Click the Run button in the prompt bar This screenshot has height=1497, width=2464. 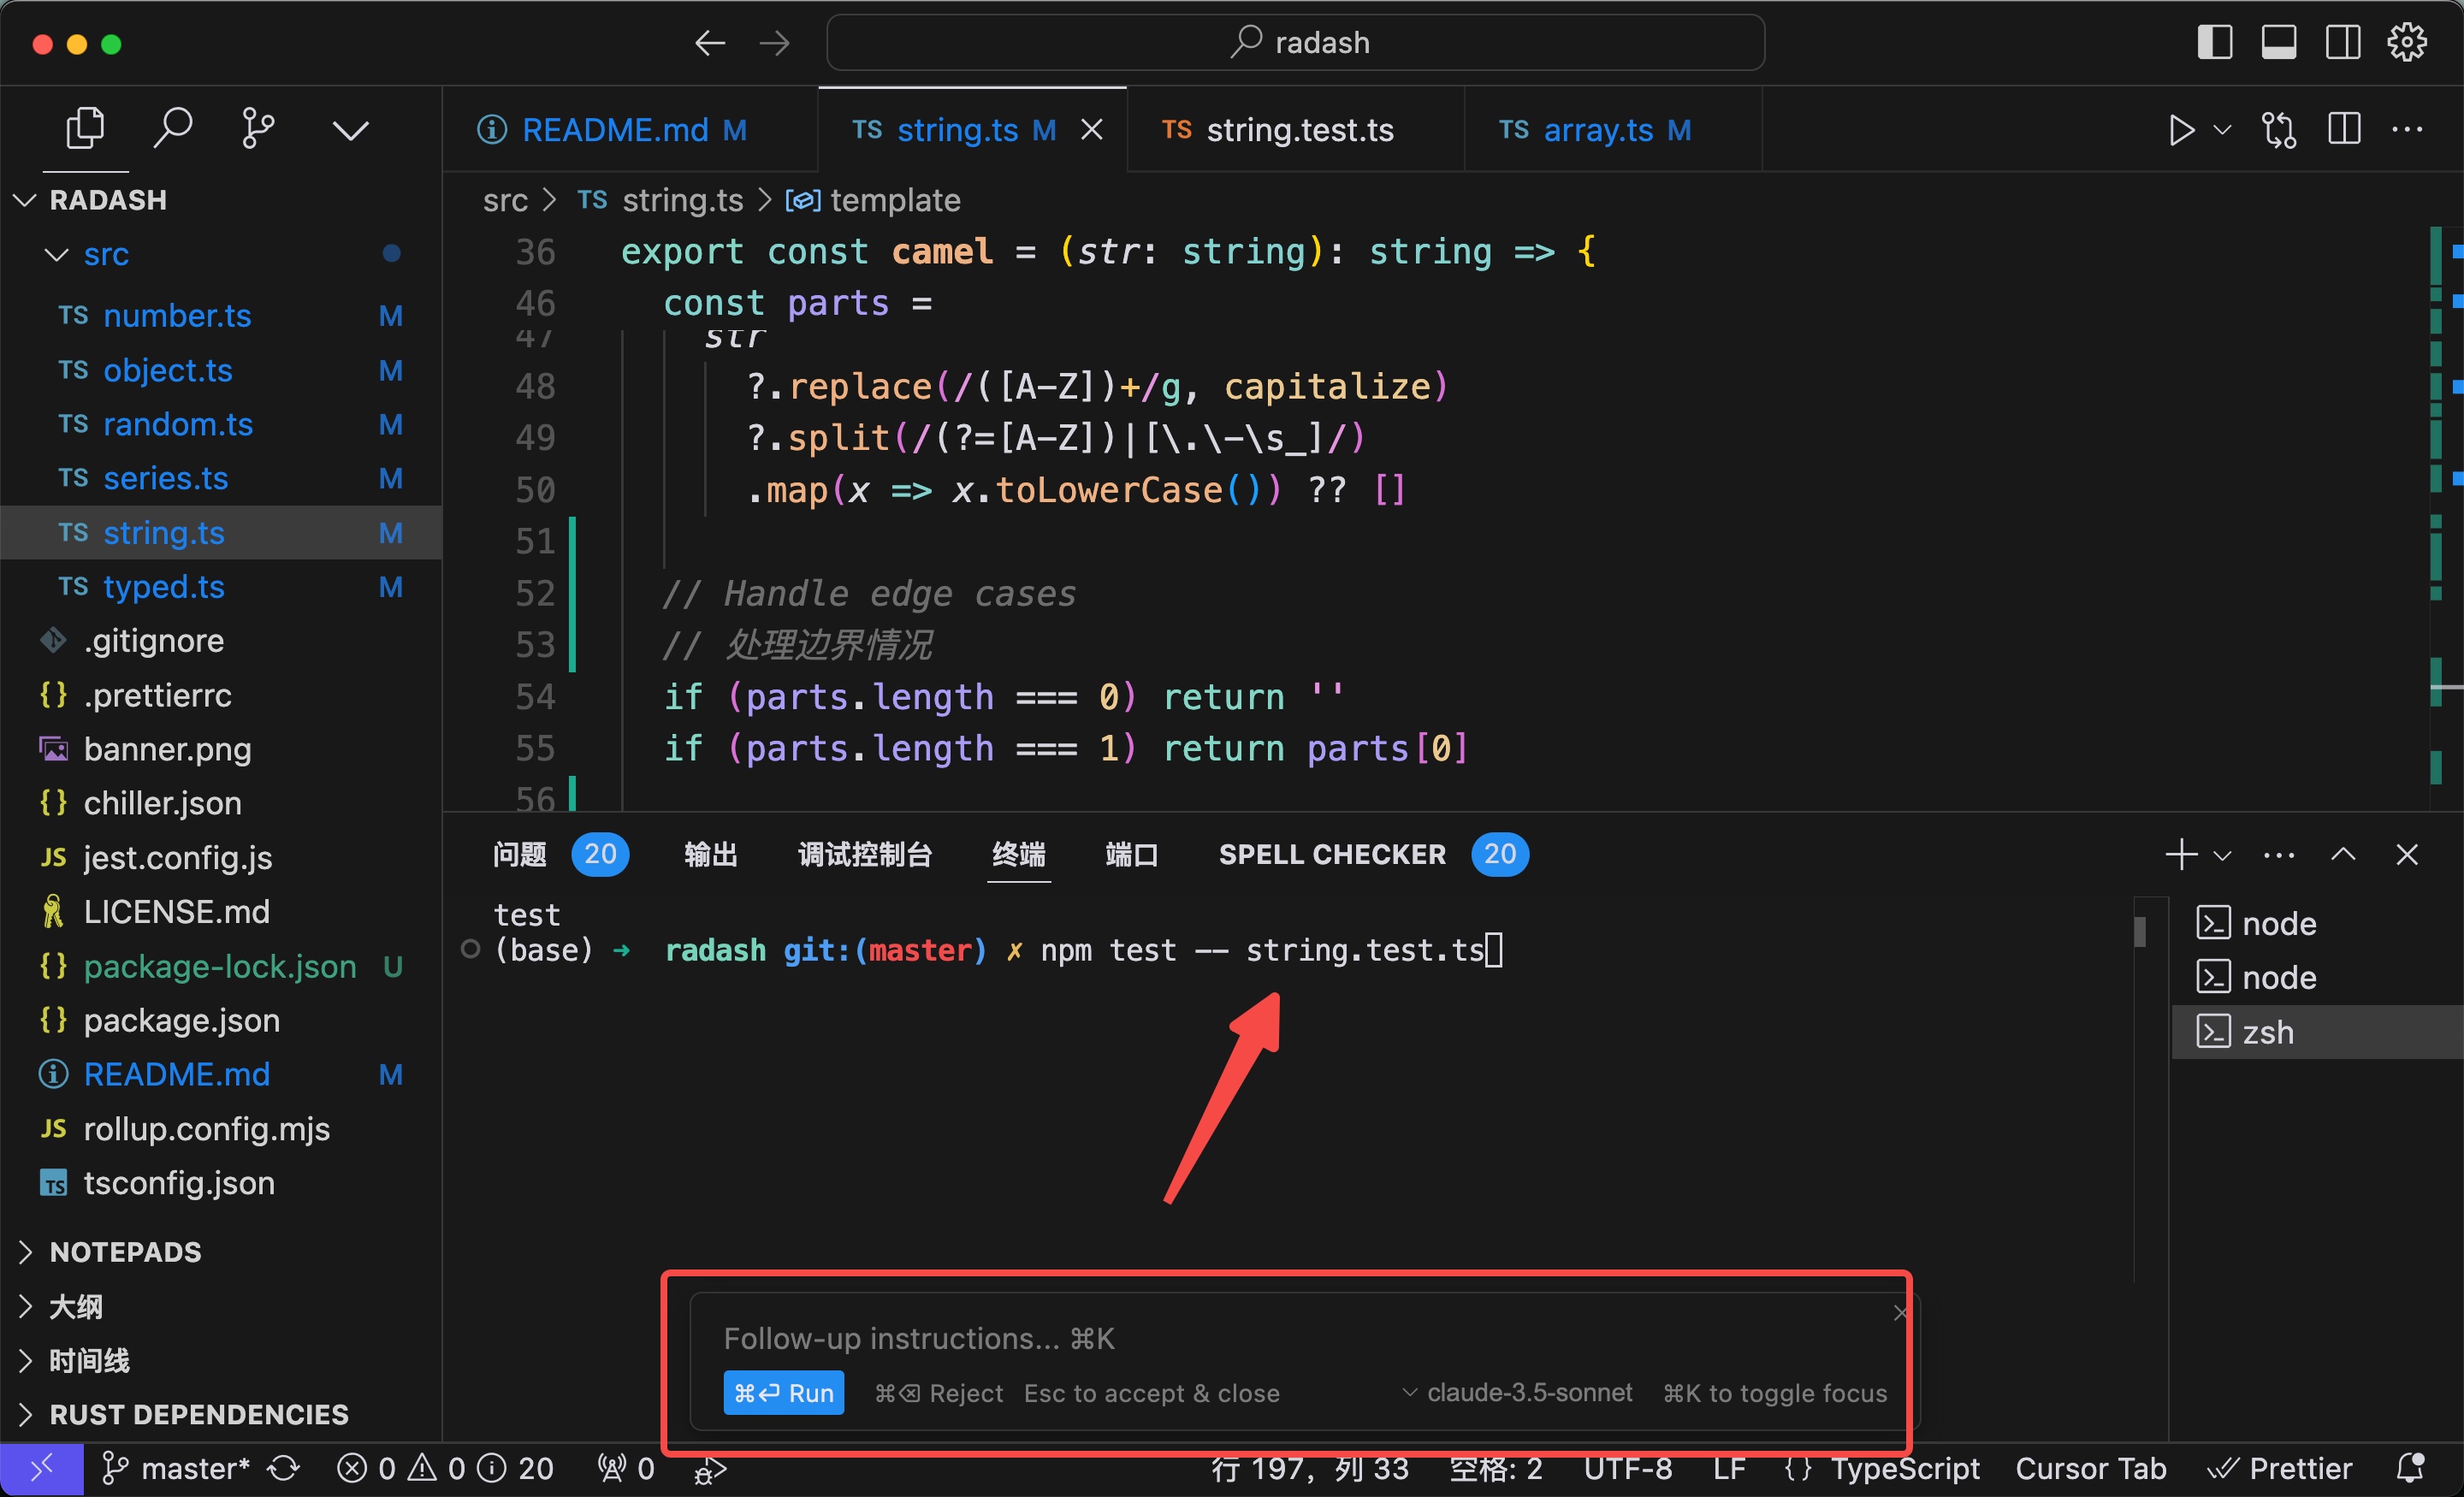783,1392
